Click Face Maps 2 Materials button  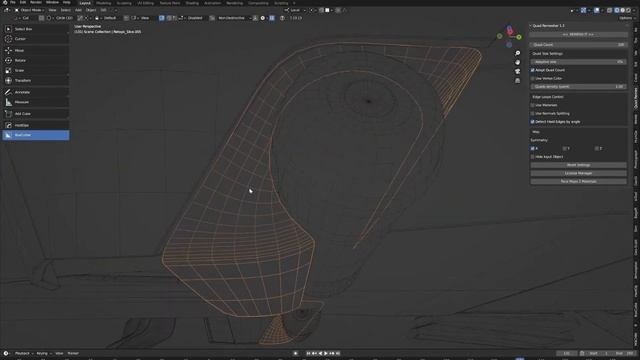click(578, 181)
